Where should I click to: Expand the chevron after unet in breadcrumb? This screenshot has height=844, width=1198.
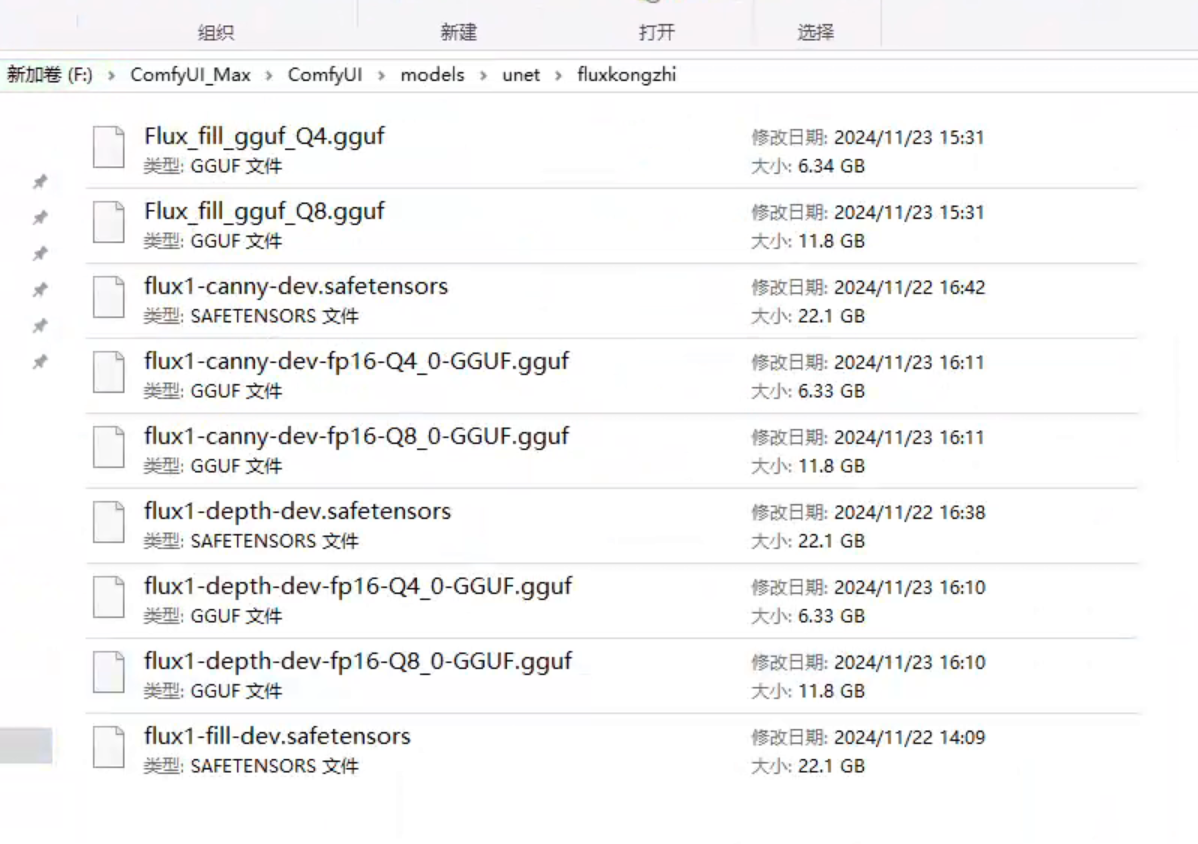pos(558,76)
